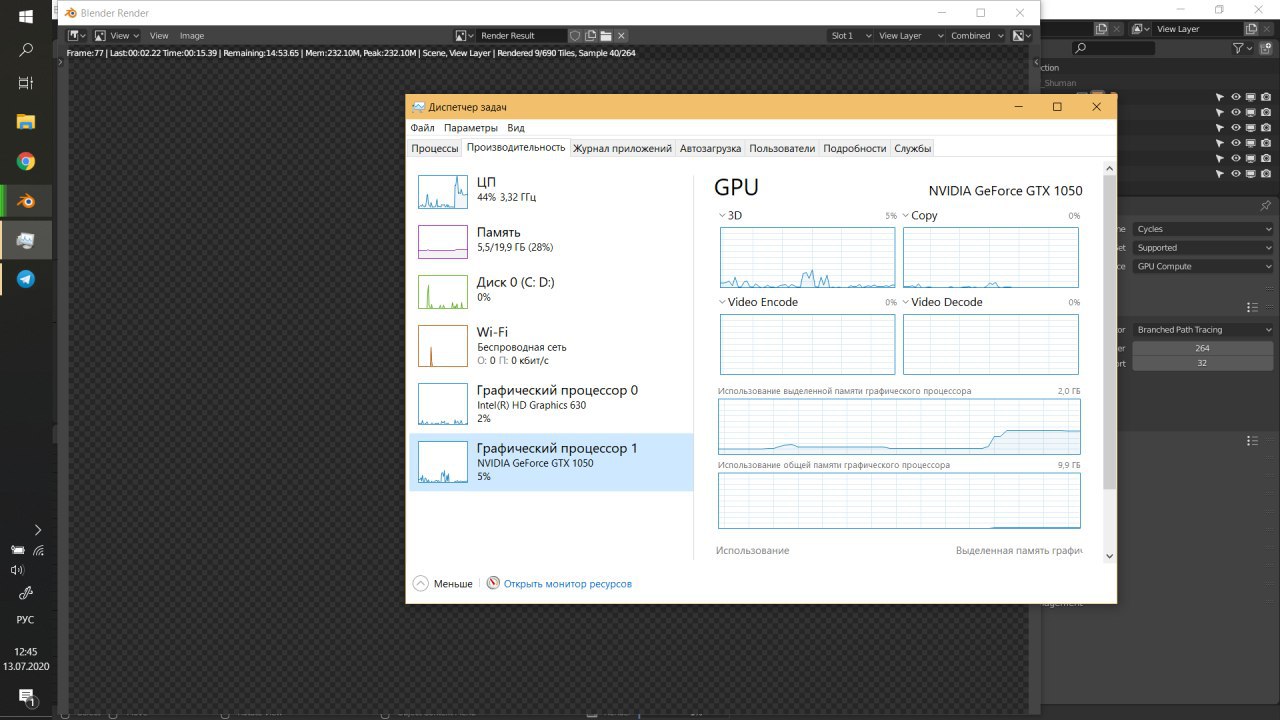Open the Image menu in Blender Render header
Screen dimensions: 1280x720
[x=192, y=36]
